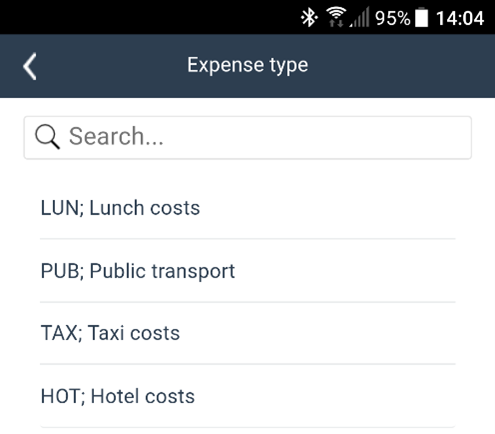Tap empty area right of Taxi costs row
Viewport: 495px width, 434px height.
coord(318,333)
